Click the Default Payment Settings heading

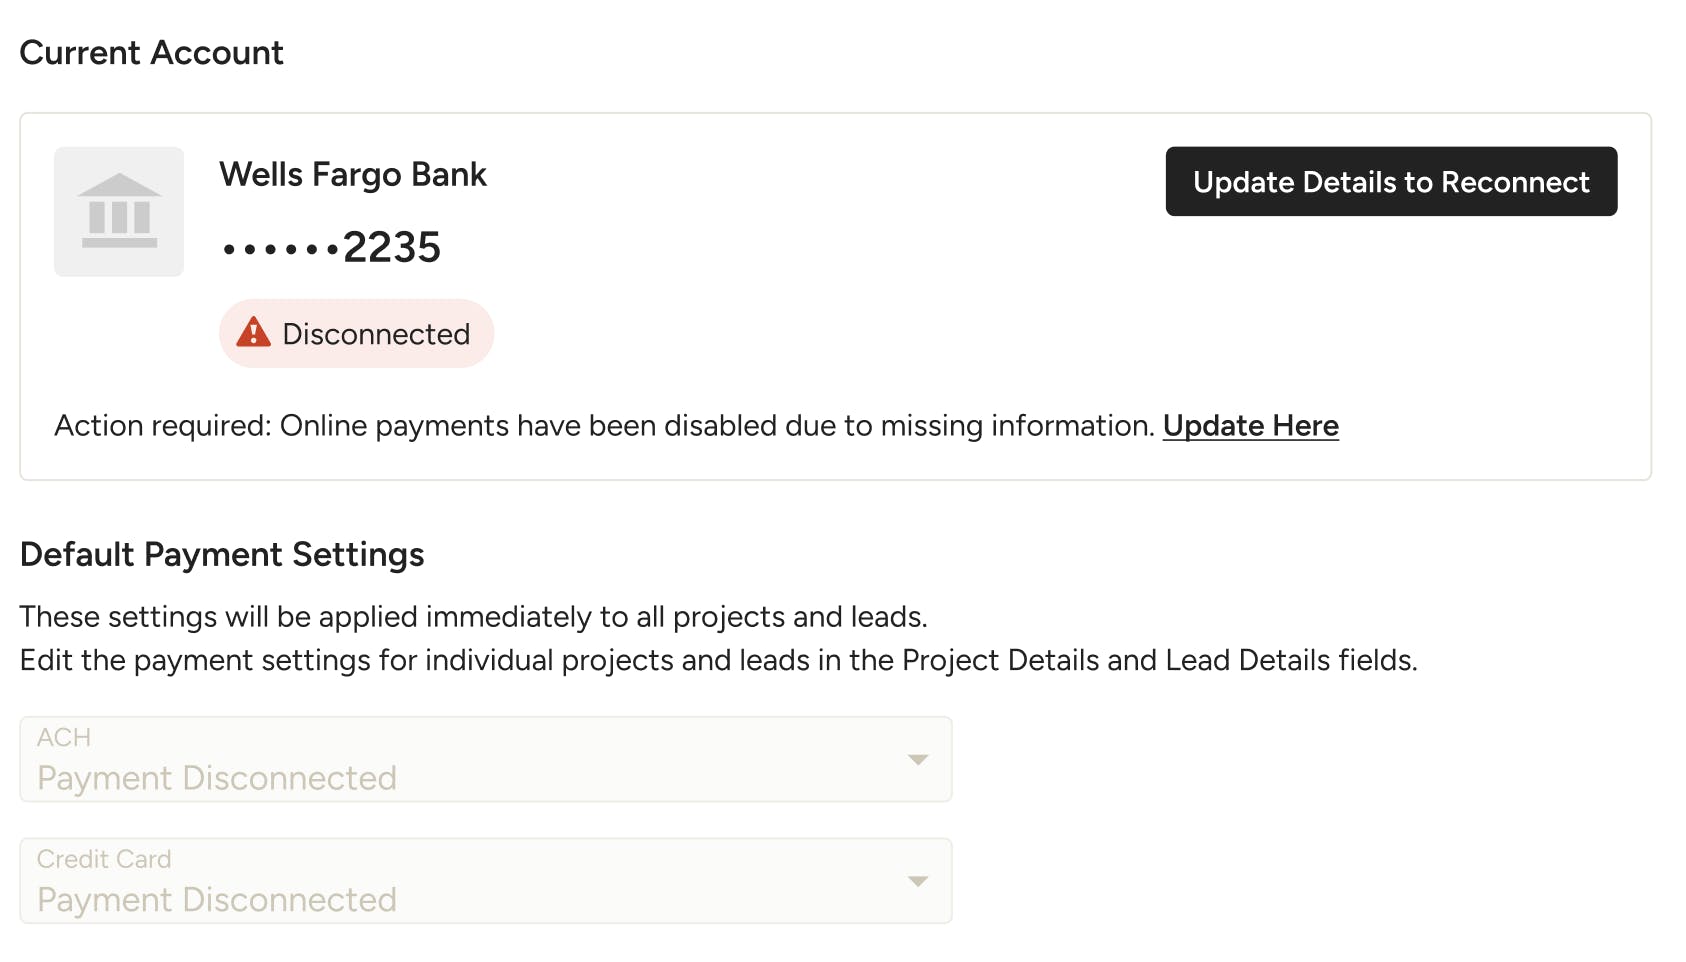(x=223, y=554)
